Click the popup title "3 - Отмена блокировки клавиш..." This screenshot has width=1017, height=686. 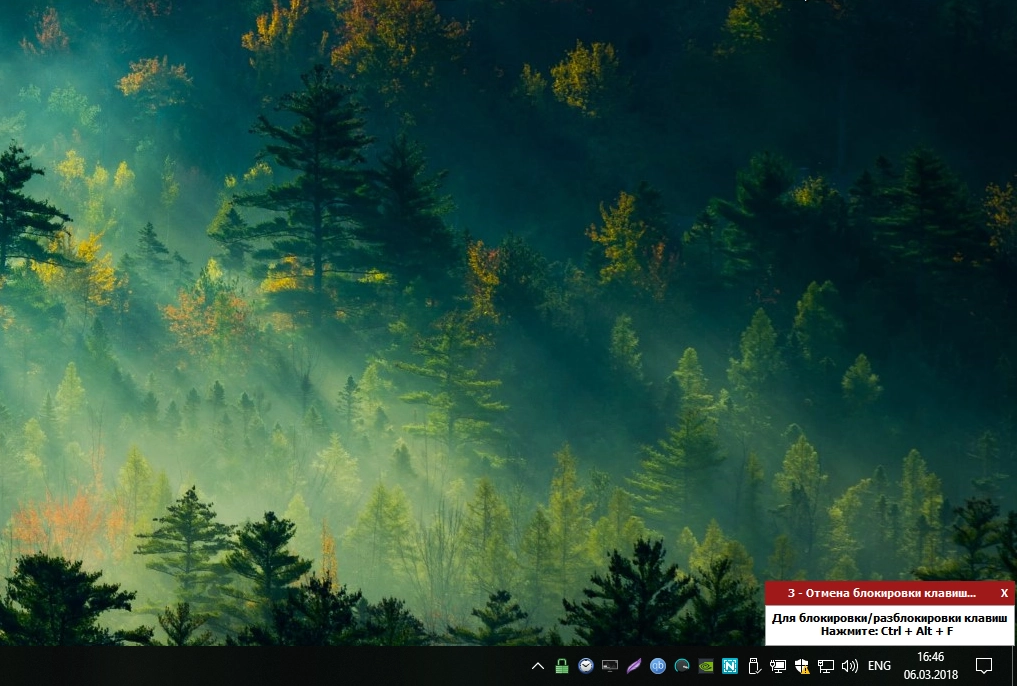pyautogui.click(x=881, y=593)
